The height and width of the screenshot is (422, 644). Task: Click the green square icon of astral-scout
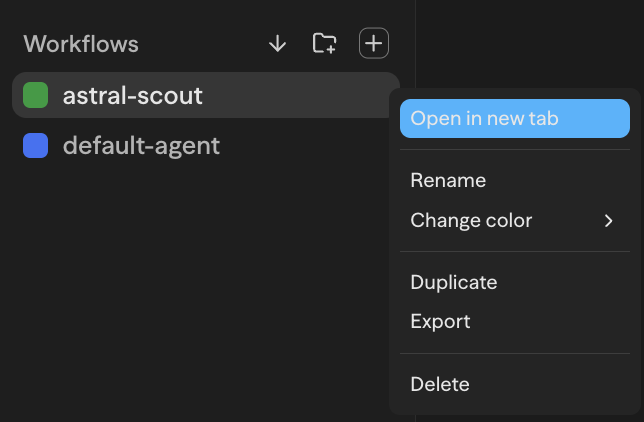click(x=36, y=96)
